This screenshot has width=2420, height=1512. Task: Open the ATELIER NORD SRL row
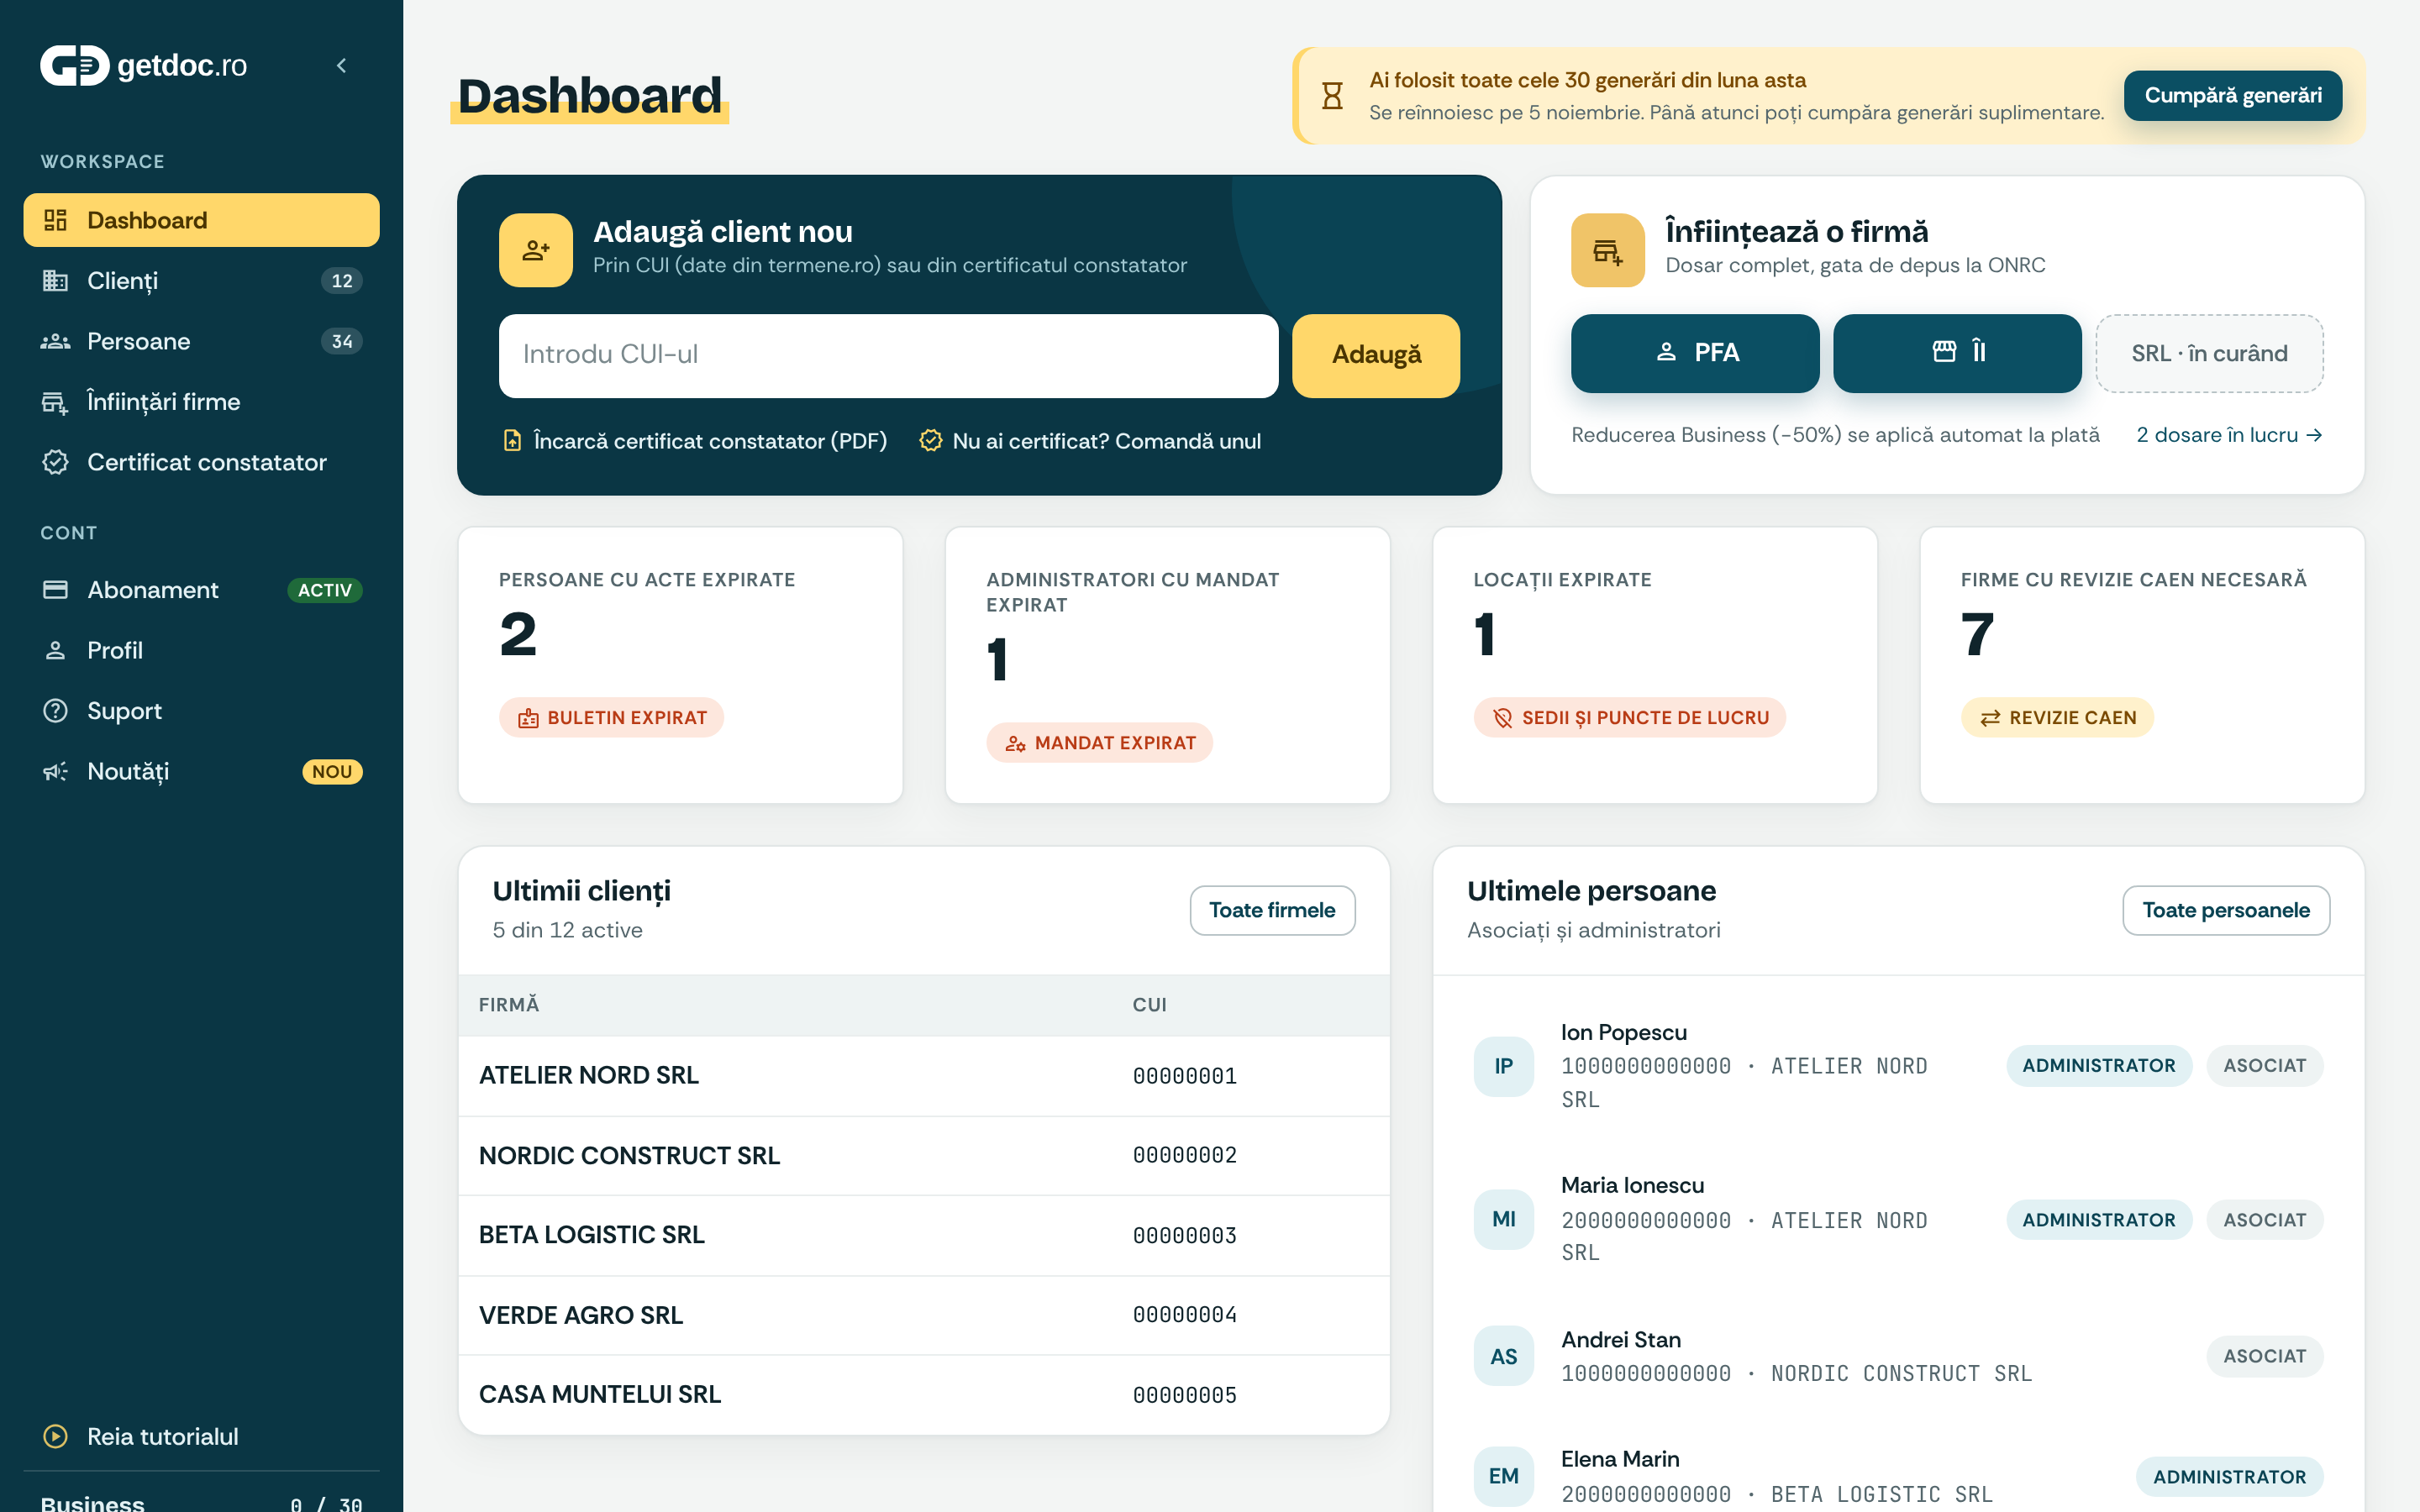pos(924,1076)
